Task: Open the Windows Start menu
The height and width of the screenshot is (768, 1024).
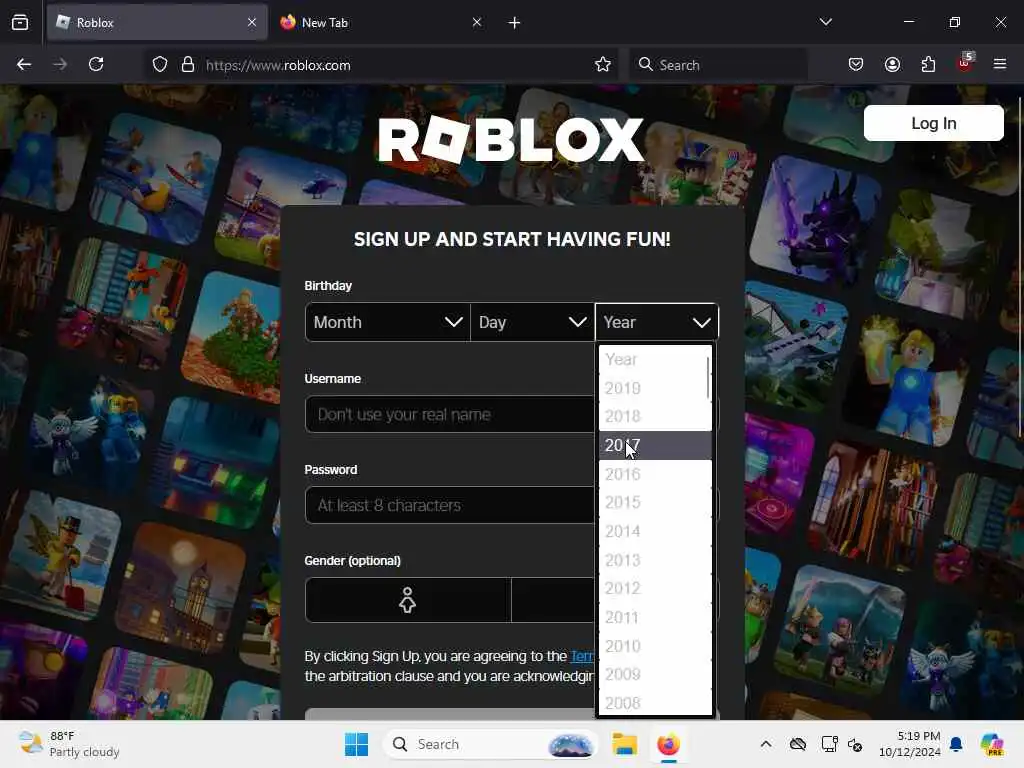Action: 357,744
